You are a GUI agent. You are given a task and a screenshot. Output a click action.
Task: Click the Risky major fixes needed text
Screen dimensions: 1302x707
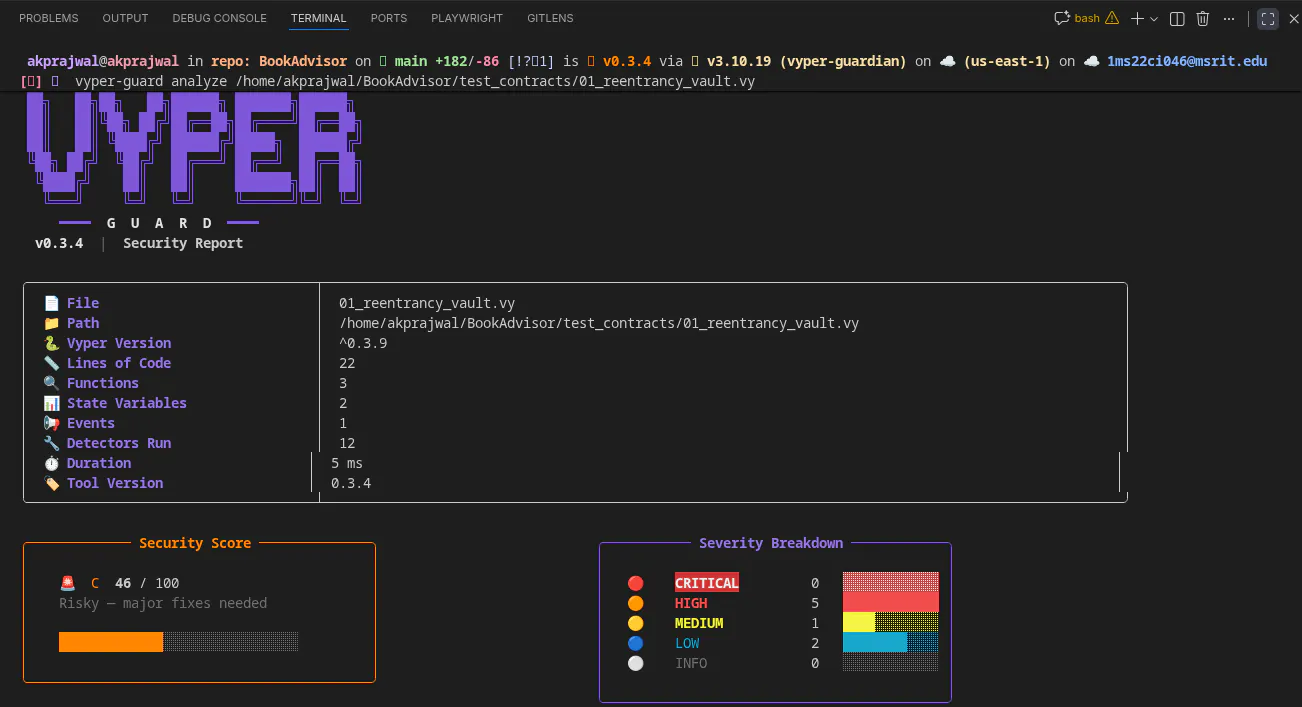click(x=163, y=603)
